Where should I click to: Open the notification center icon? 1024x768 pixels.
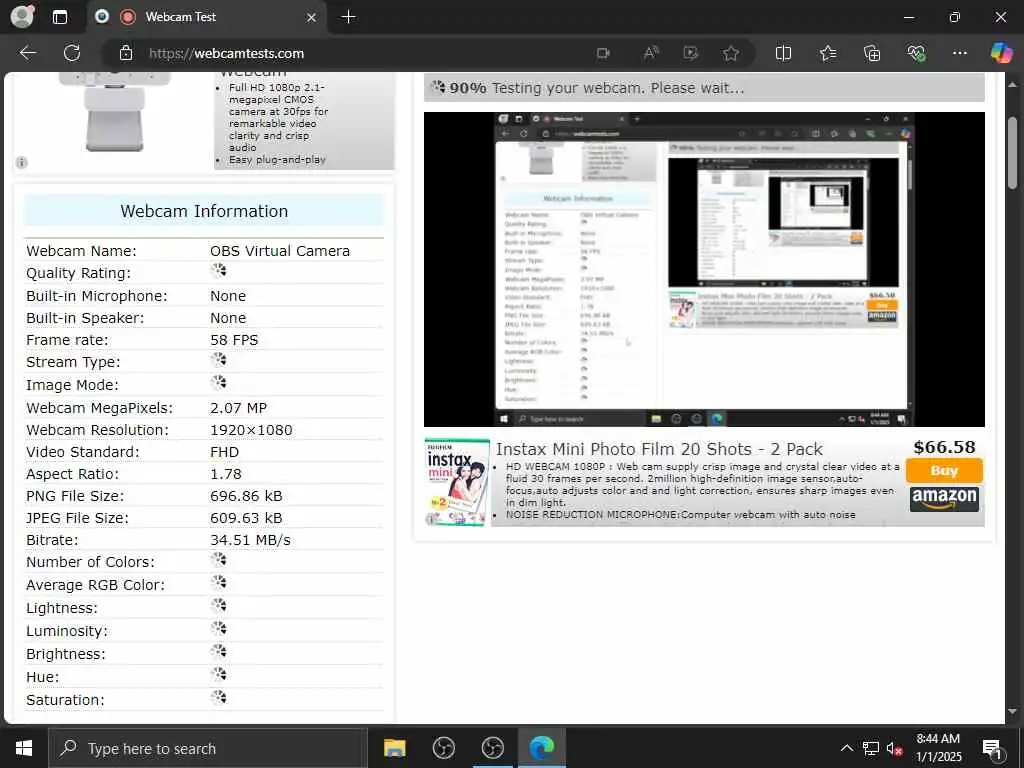pyautogui.click(x=991, y=749)
